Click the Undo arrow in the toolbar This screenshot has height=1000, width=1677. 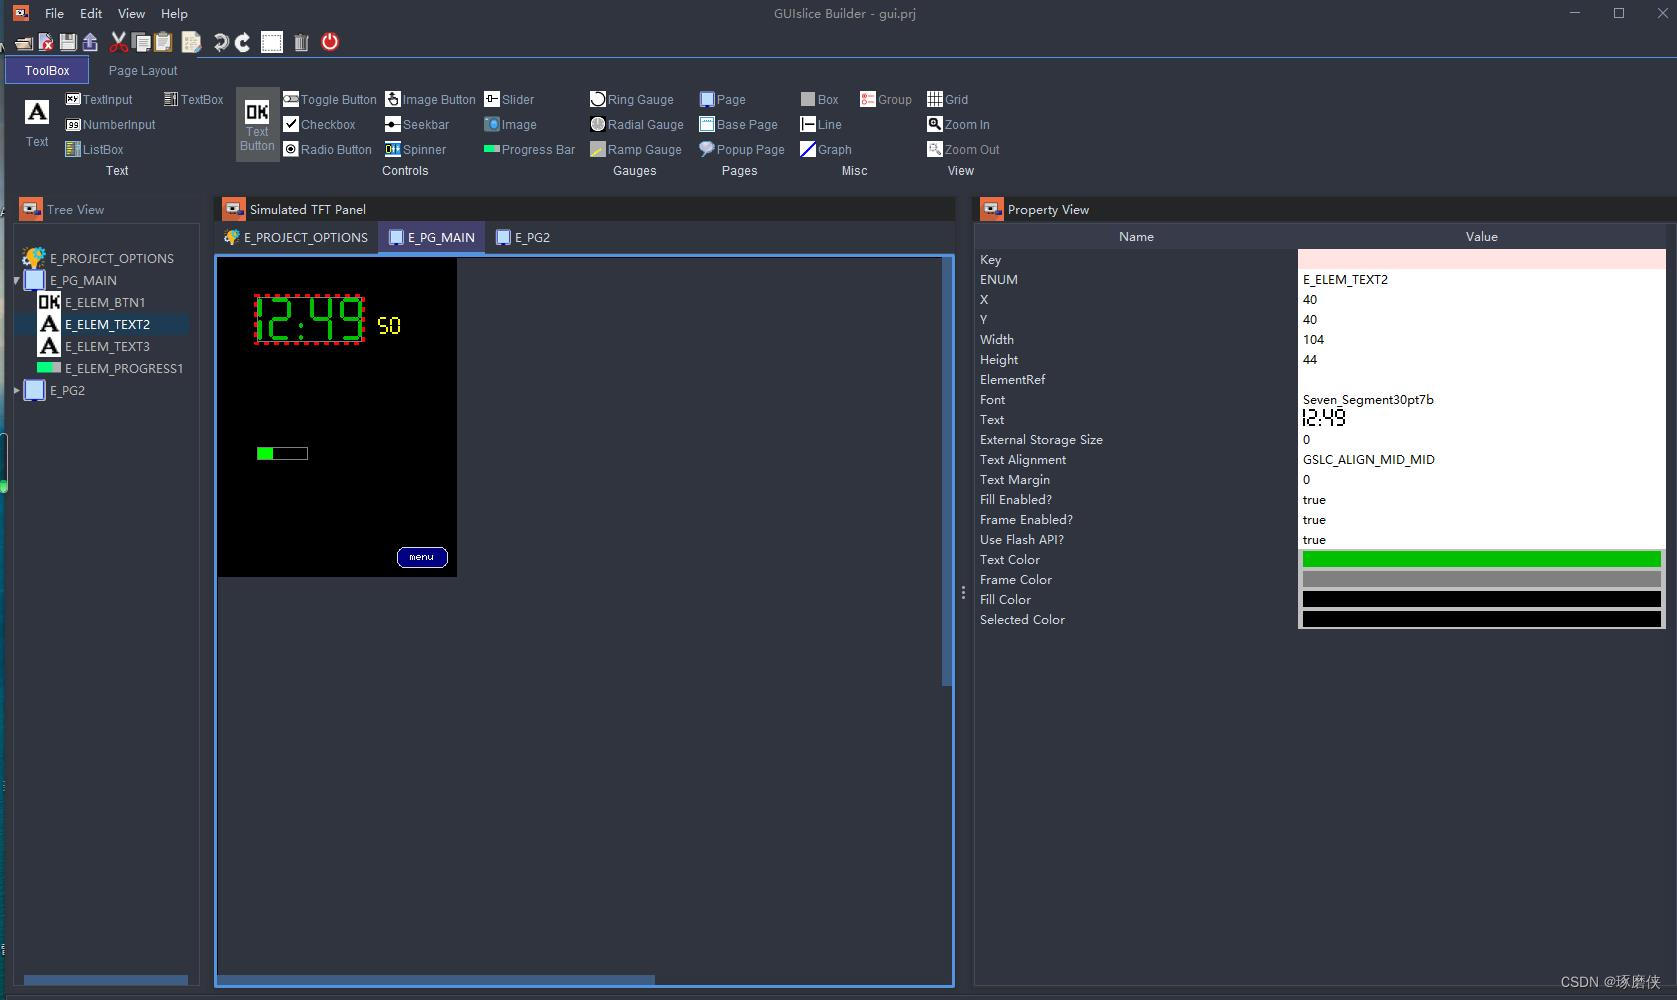(219, 42)
